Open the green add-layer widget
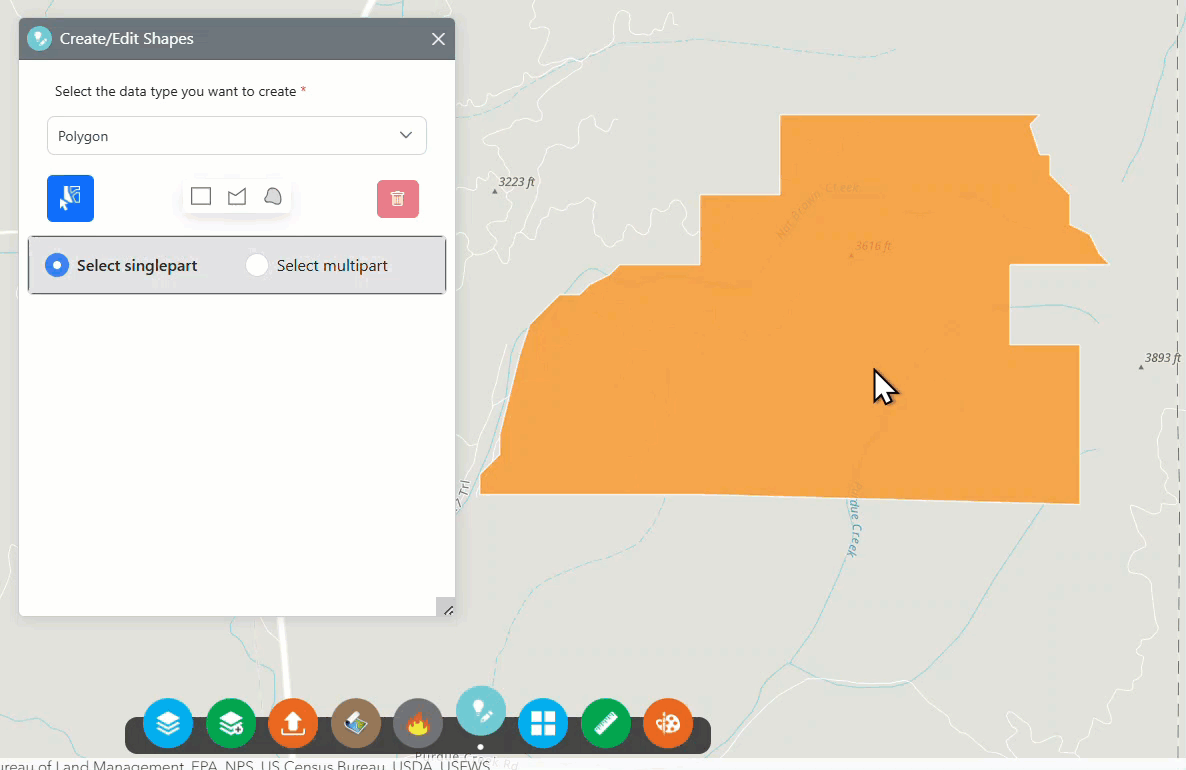This screenshot has width=1186, height=770. click(231, 723)
